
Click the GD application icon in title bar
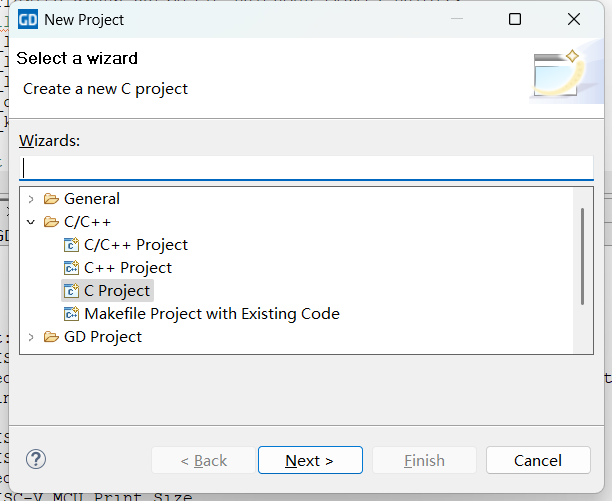tap(29, 19)
